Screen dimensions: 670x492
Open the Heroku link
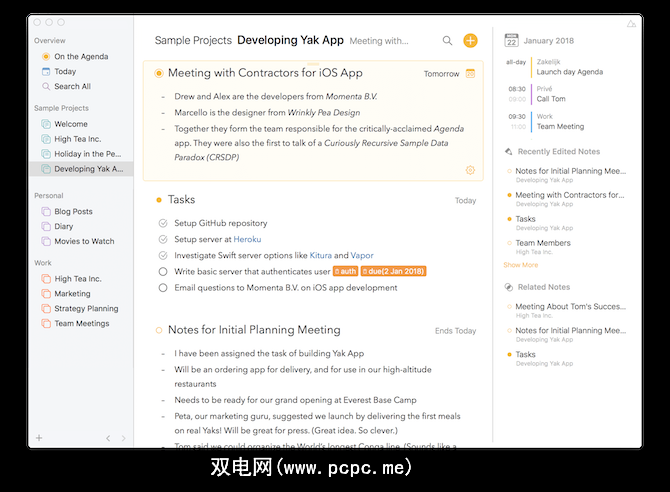tap(247, 239)
